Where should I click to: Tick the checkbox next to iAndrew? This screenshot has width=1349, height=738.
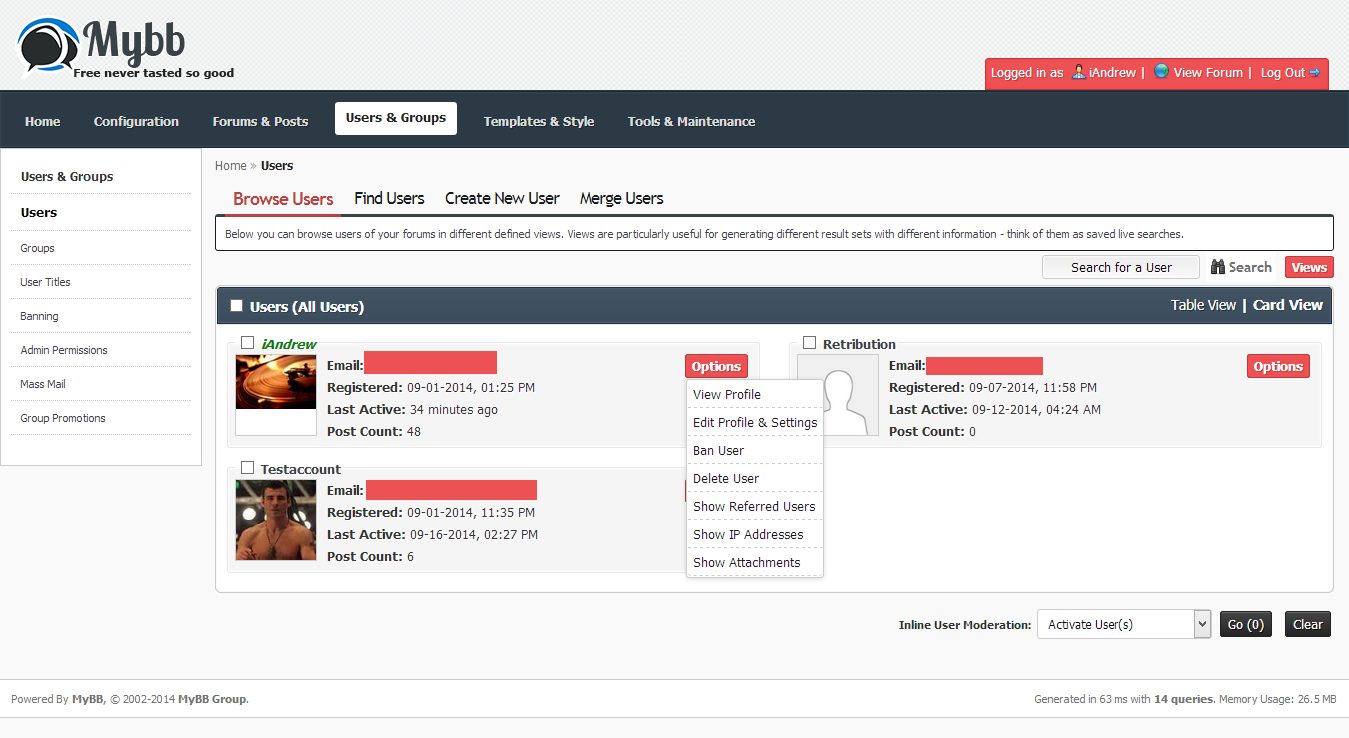click(x=248, y=343)
